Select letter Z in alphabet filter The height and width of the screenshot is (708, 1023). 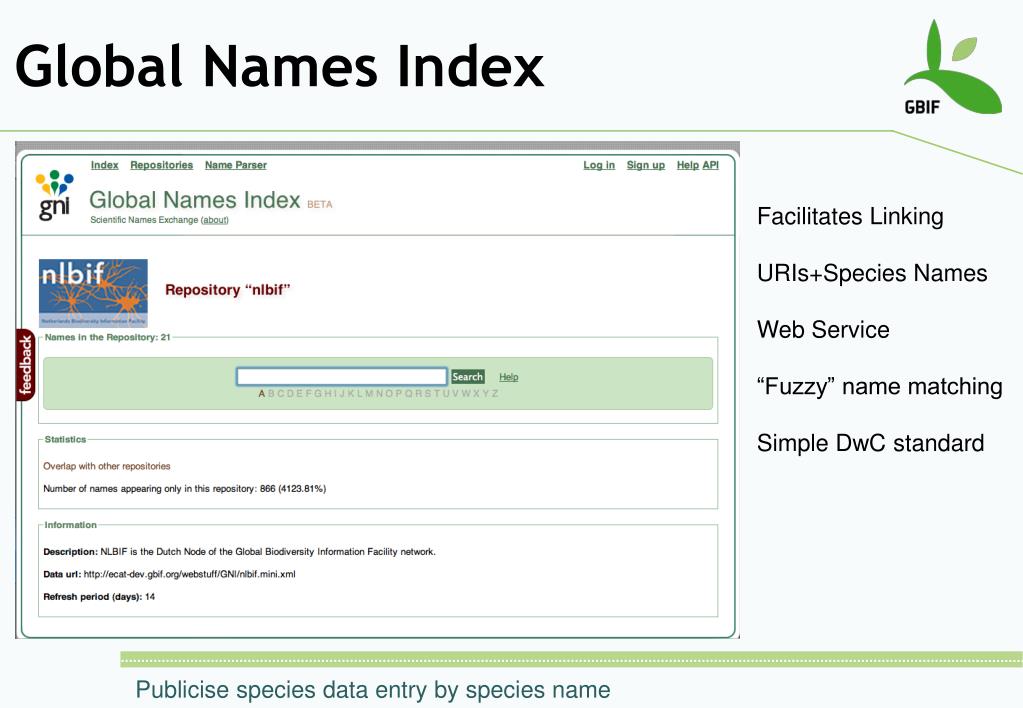[x=495, y=393]
